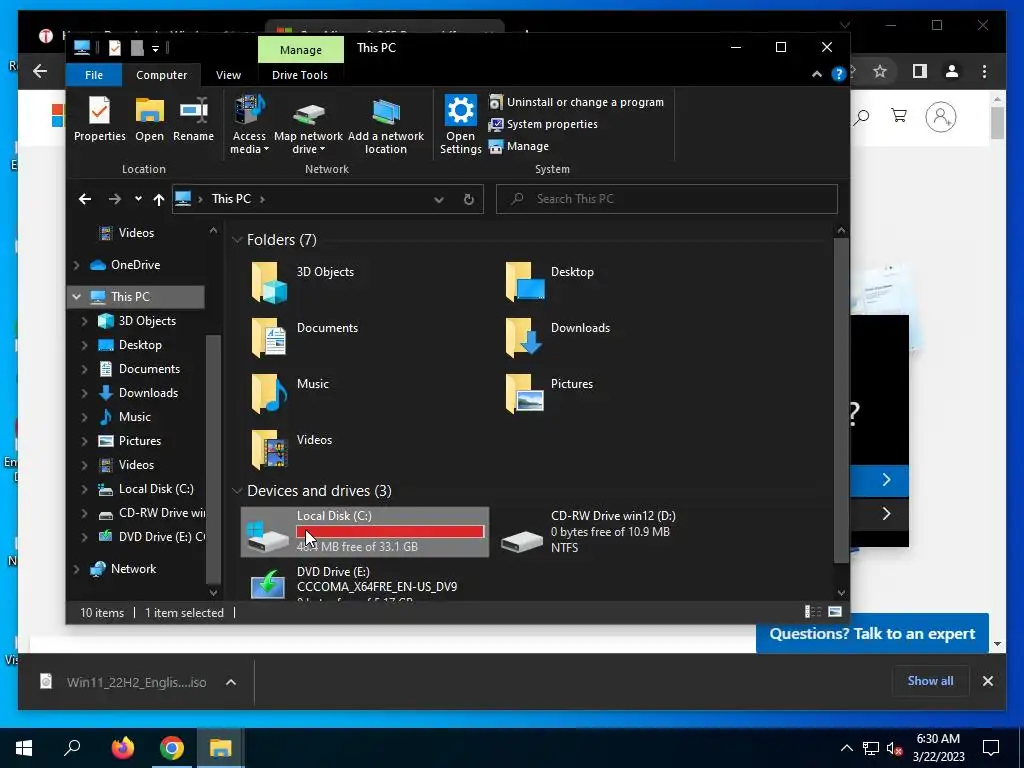Open the Map network drive dropdown
Image resolution: width=1024 pixels, height=768 pixels.
point(308,124)
